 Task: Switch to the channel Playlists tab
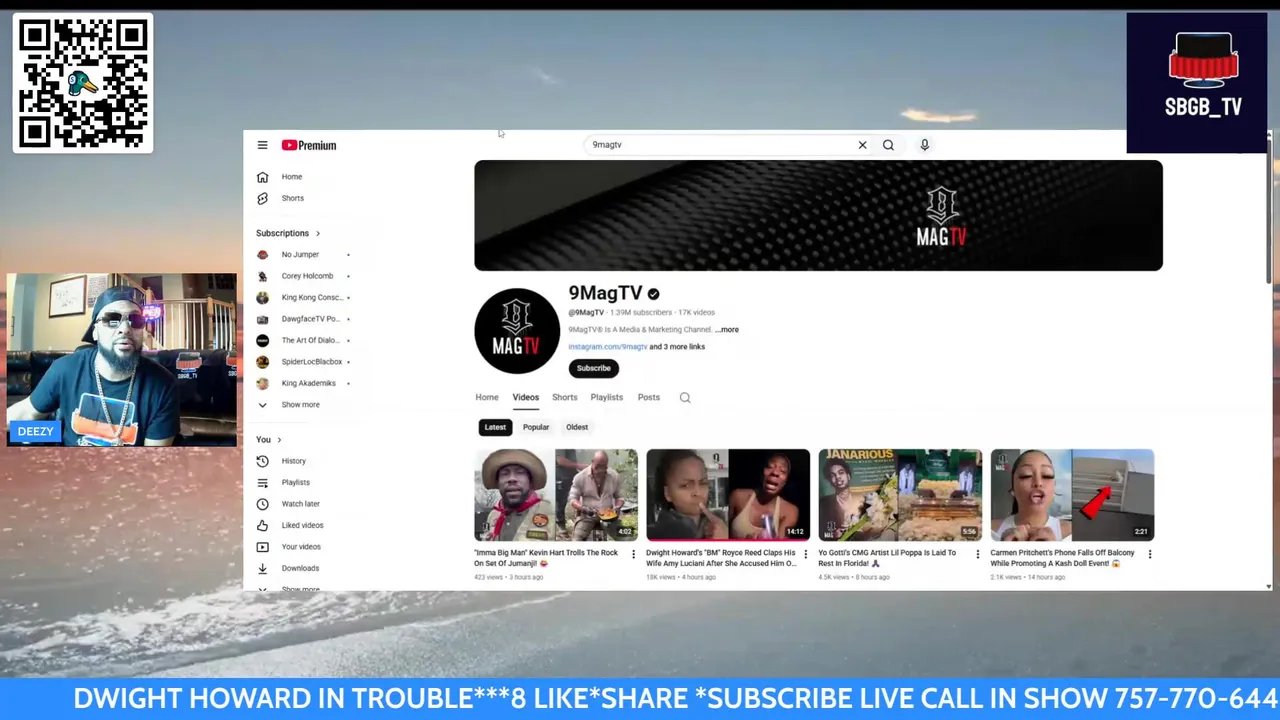[606, 397]
